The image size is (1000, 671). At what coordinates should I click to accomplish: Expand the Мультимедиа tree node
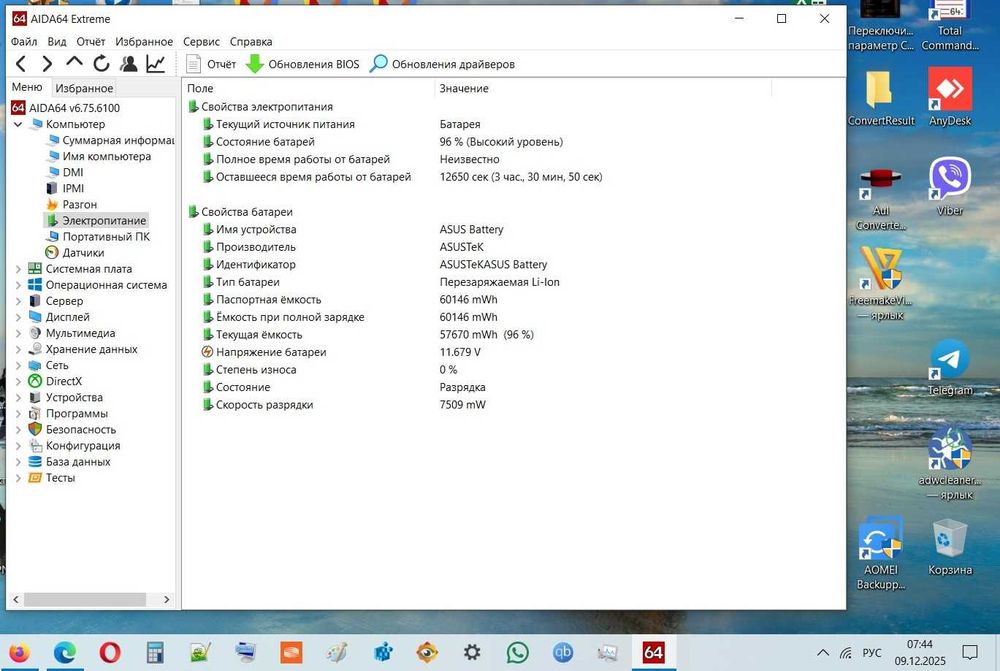18,333
